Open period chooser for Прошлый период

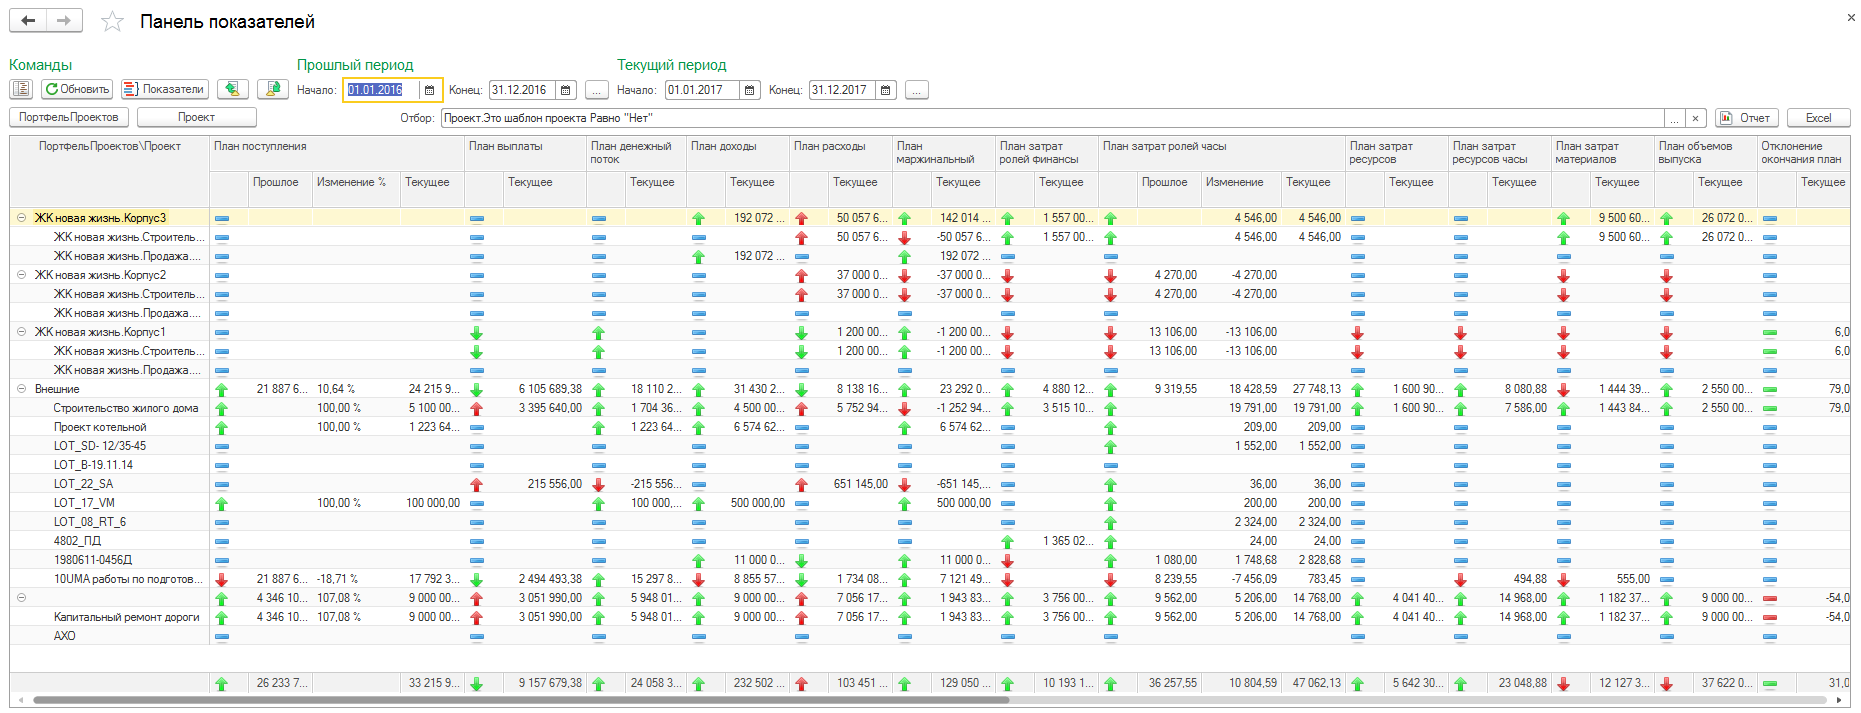pyautogui.click(x=597, y=90)
